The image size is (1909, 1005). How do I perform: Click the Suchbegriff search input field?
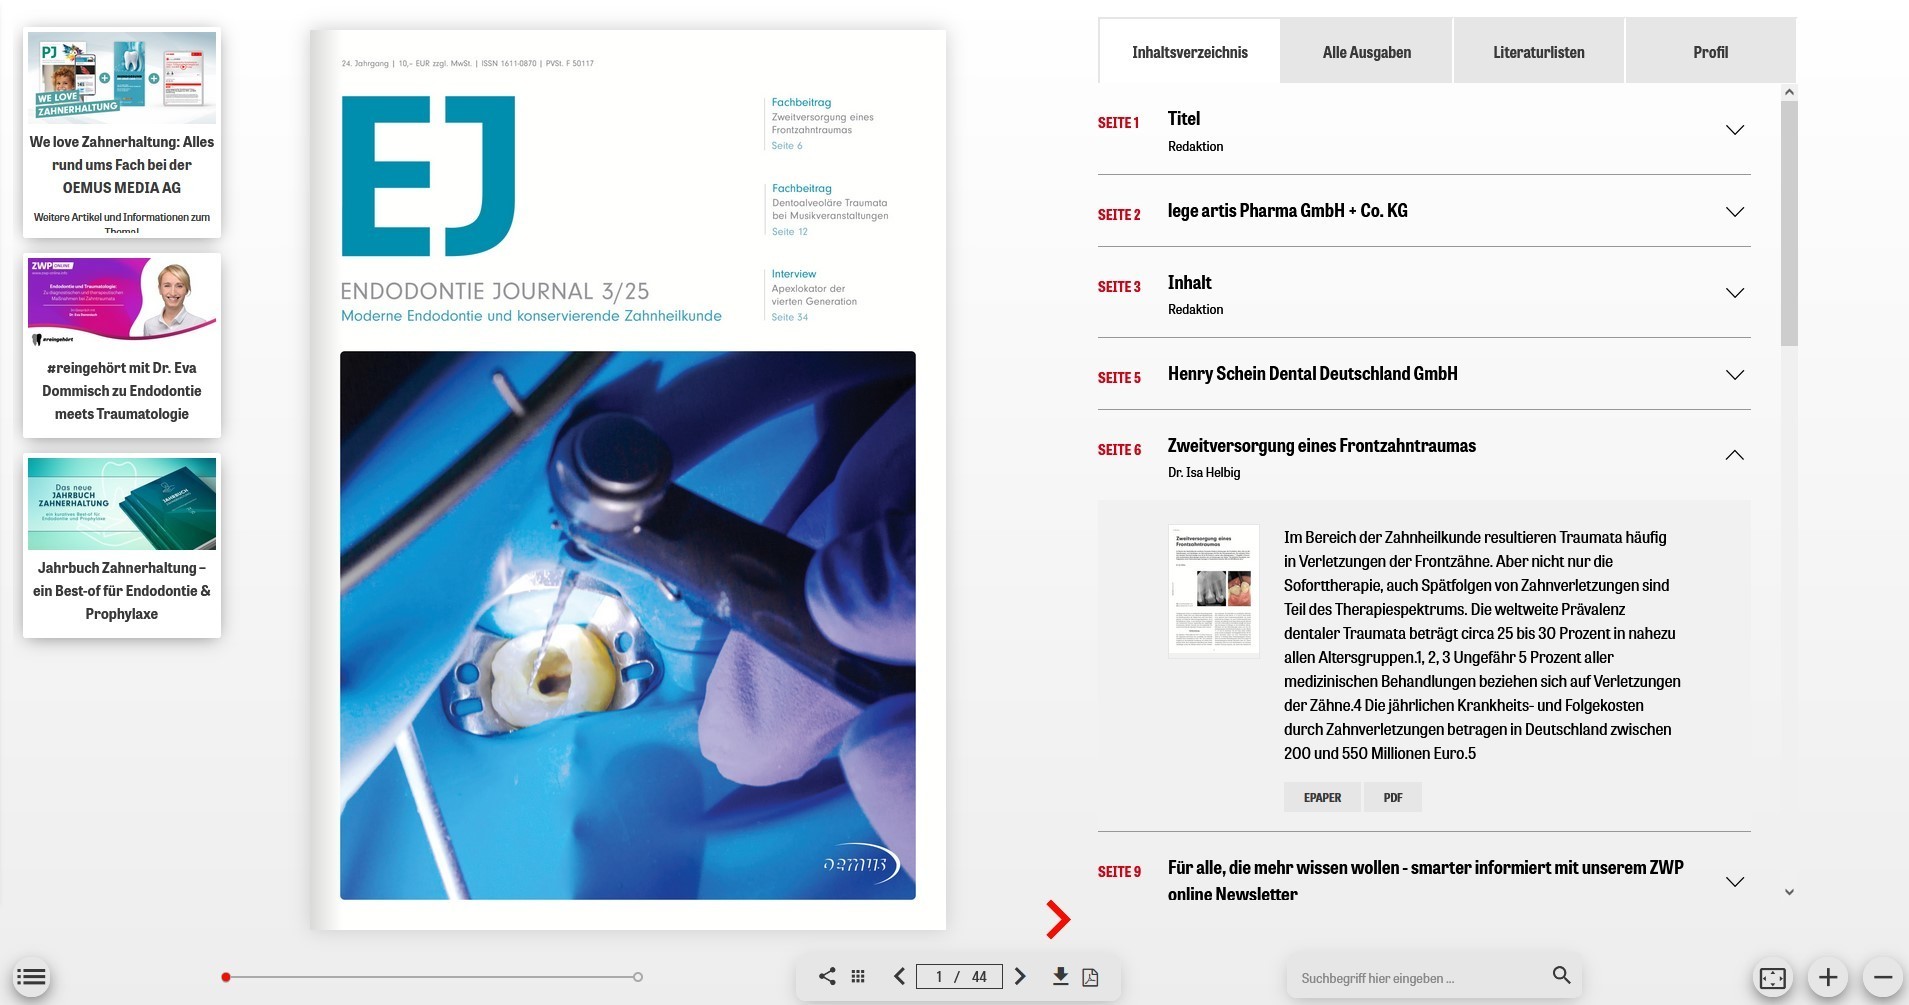(x=1419, y=978)
